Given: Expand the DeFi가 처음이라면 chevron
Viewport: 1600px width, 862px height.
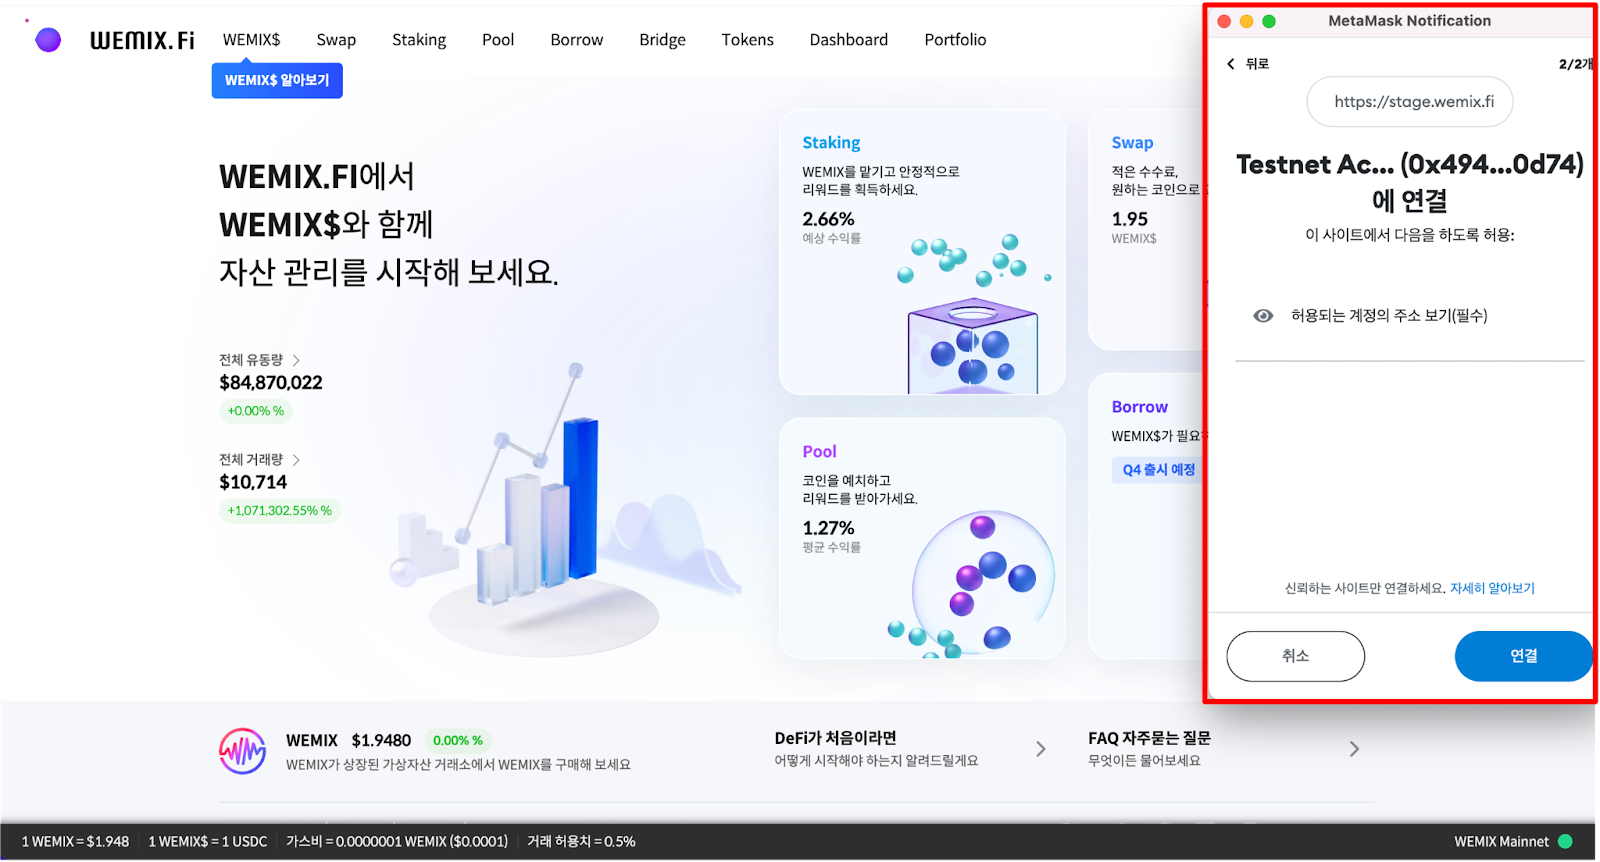Looking at the screenshot, I should coord(1041,749).
